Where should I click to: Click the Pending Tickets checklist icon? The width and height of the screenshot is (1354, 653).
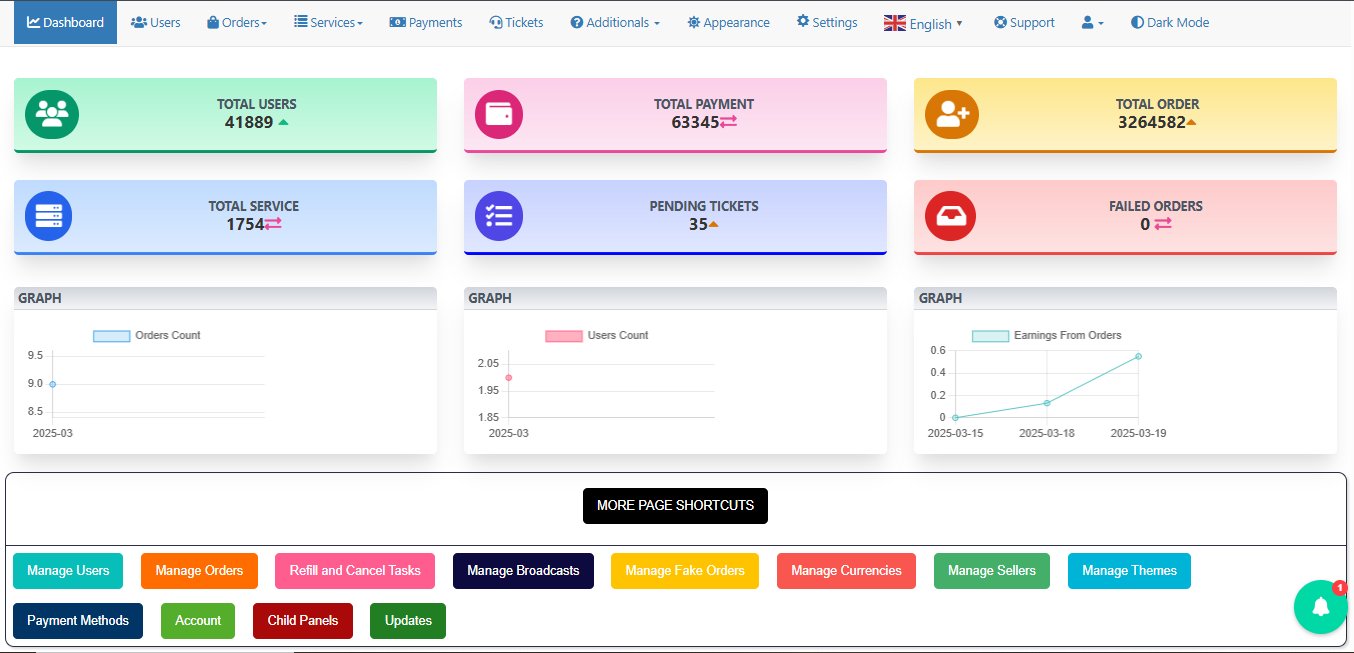click(498, 216)
